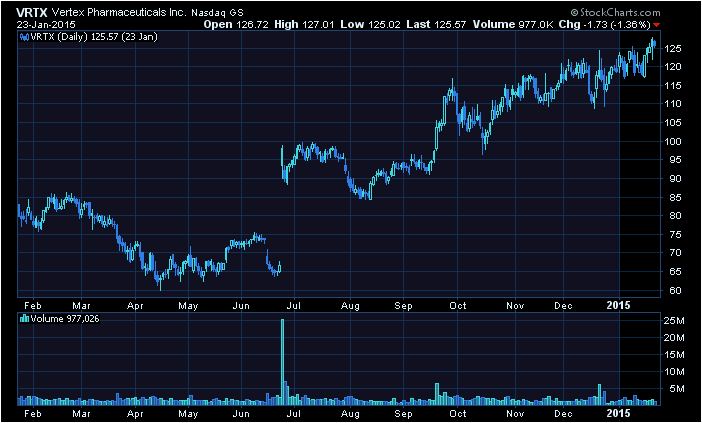Click the 115 price axis label
702x423 pixels.
[672, 85]
